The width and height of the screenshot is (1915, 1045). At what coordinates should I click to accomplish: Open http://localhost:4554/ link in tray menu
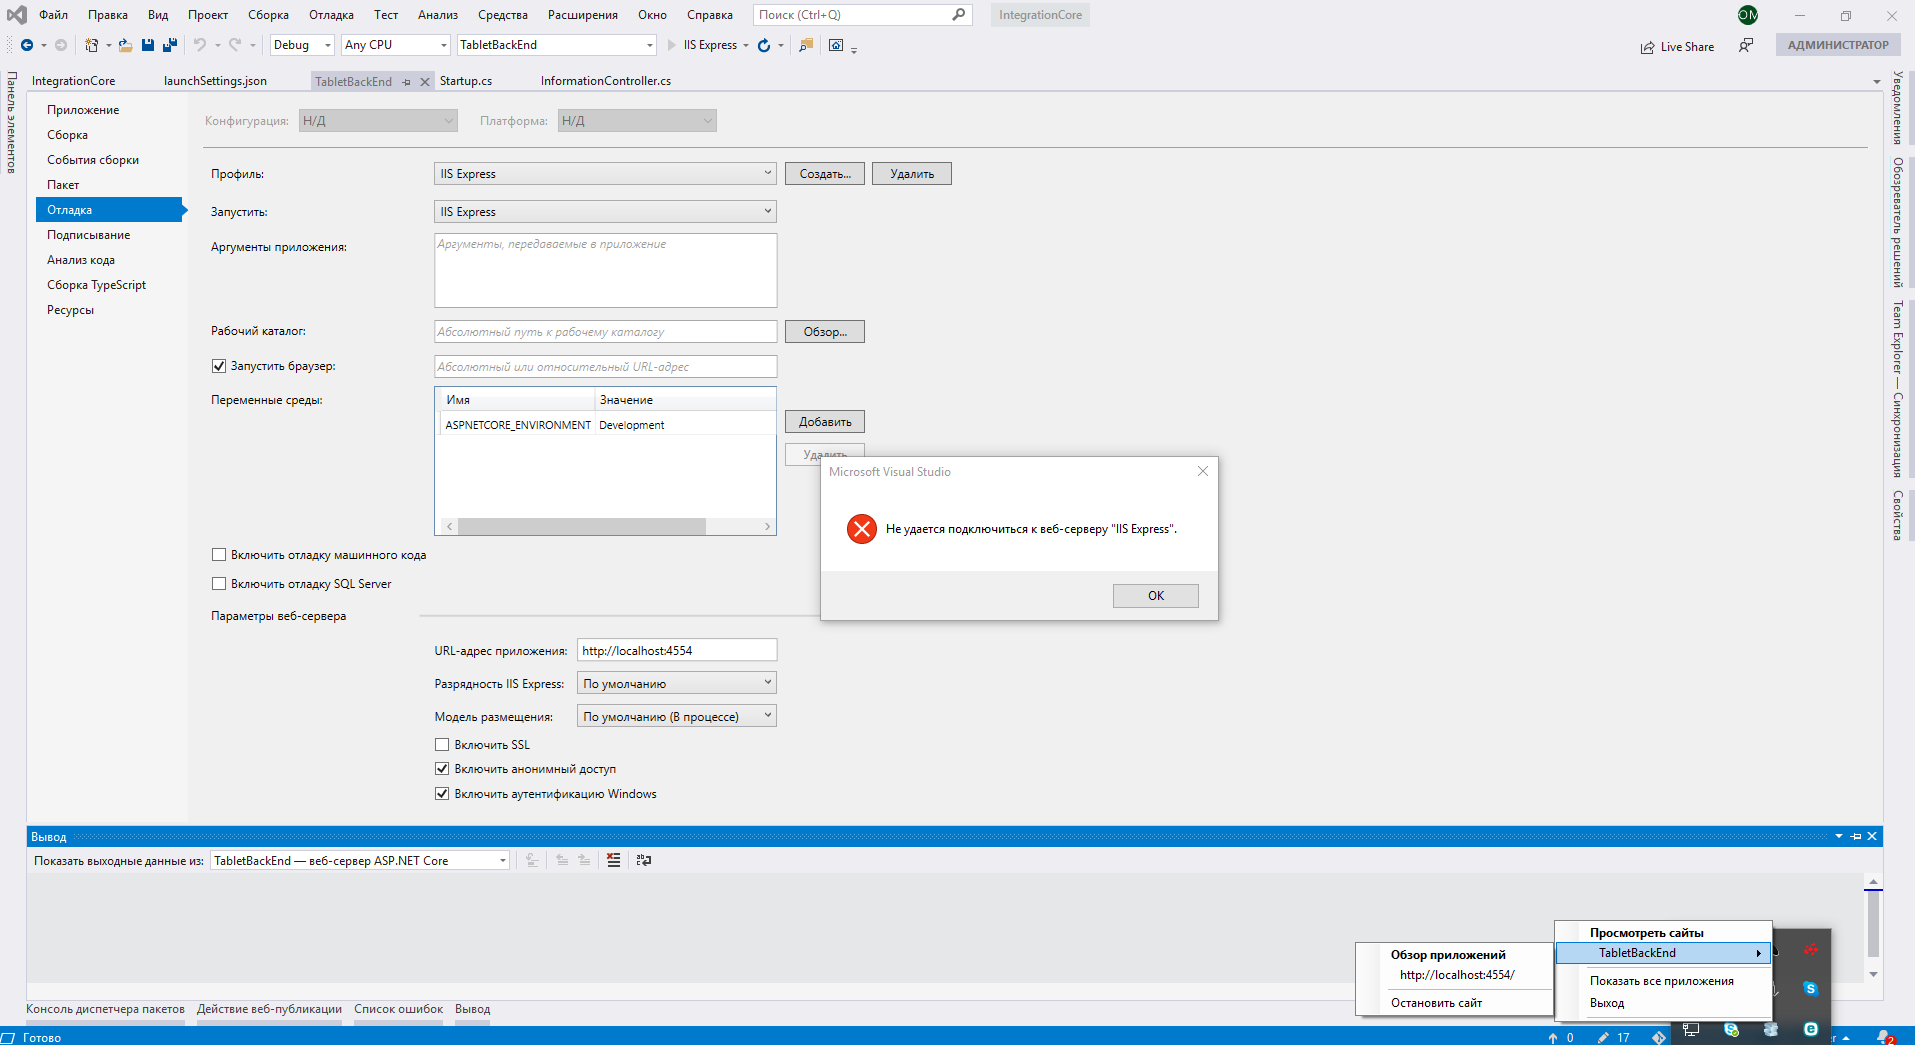point(1457,975)
